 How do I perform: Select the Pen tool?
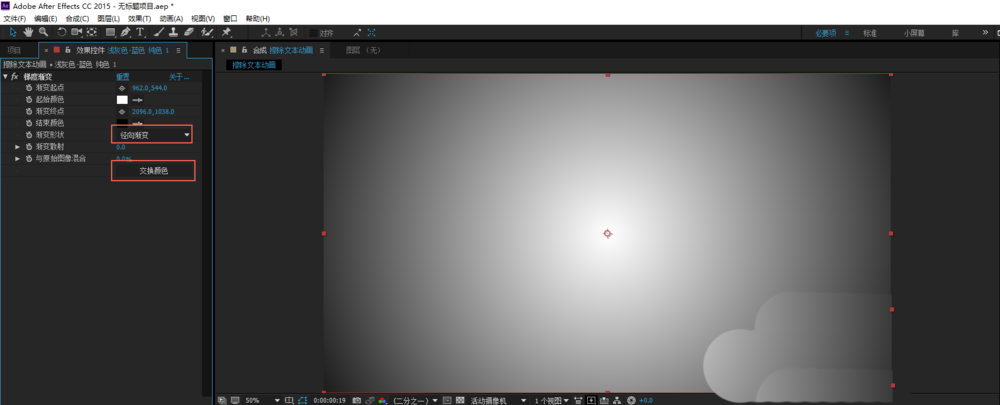tap(126, 32)
